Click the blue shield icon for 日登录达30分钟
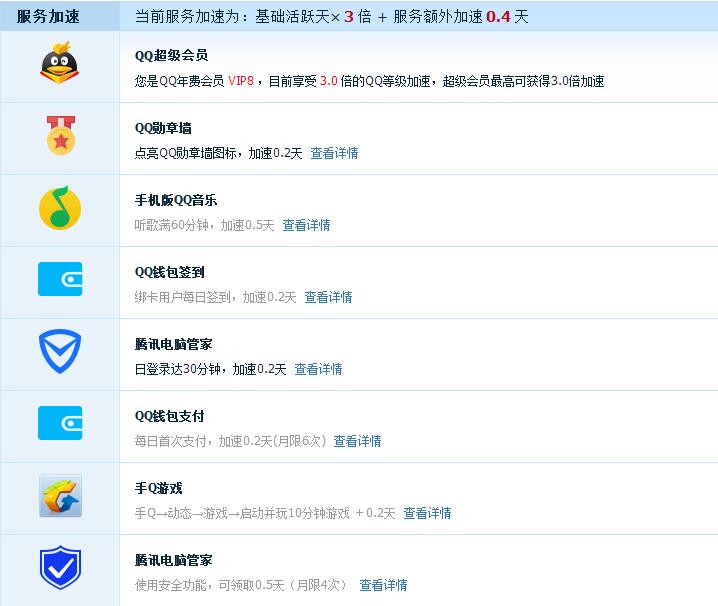This screenshot has height=606, width=718. pyautogui.click(x=60, y=351)
